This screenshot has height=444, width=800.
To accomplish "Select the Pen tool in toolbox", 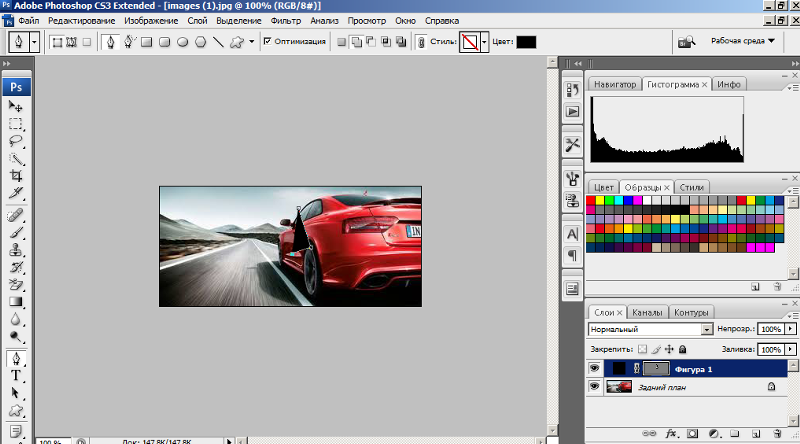I will (16, 359).
